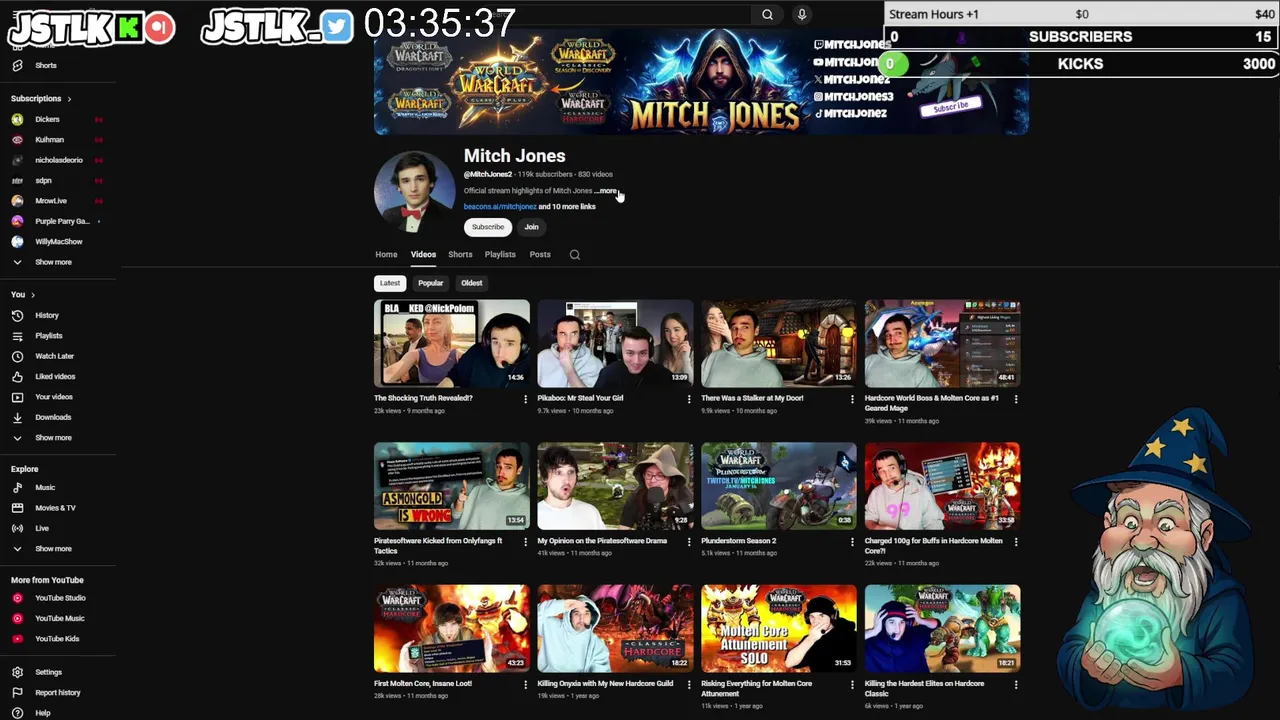Open the Posts tab

click(540, 255)
